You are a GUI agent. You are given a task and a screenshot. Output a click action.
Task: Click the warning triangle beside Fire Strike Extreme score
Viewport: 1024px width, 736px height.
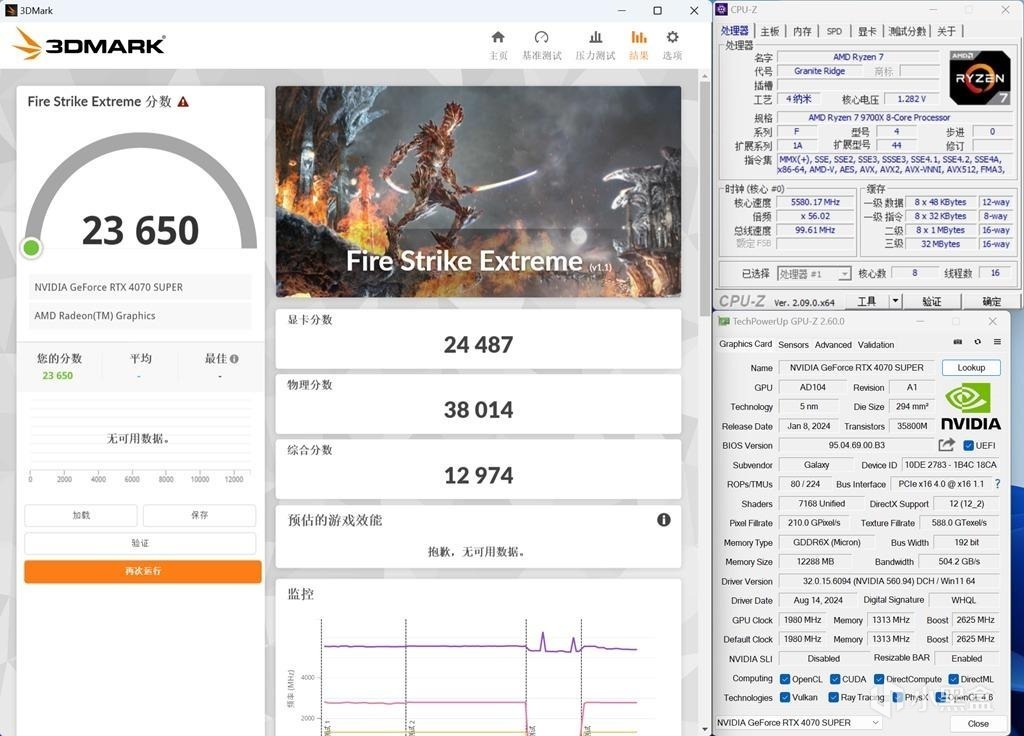184,102
